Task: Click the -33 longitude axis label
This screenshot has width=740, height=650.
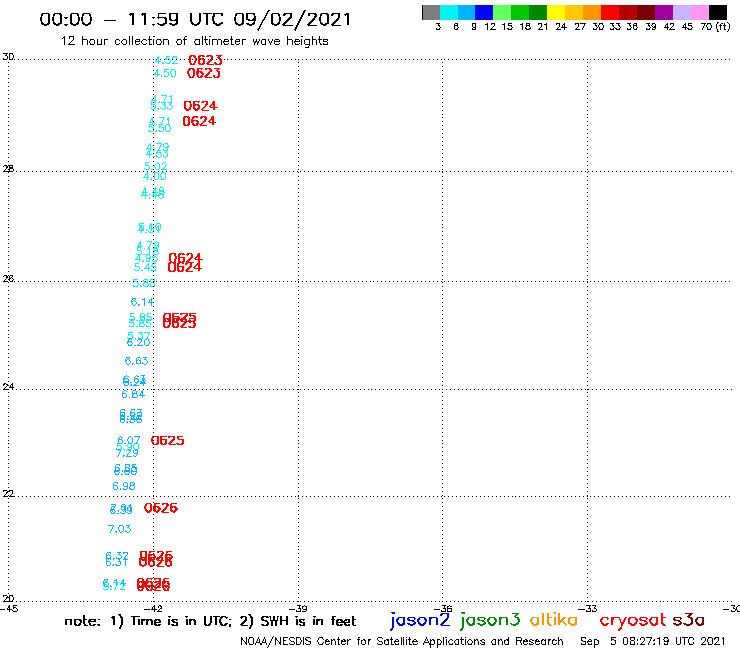Action: 587,609
